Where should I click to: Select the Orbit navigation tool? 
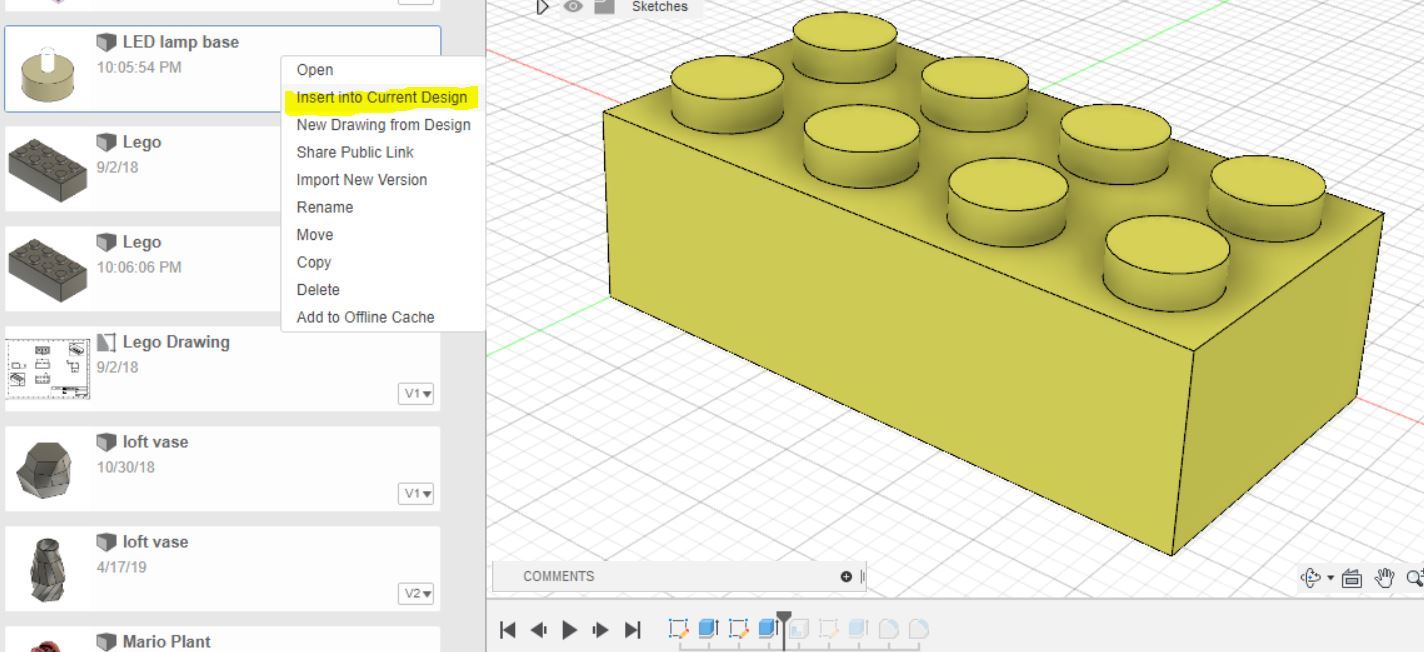1309,577
